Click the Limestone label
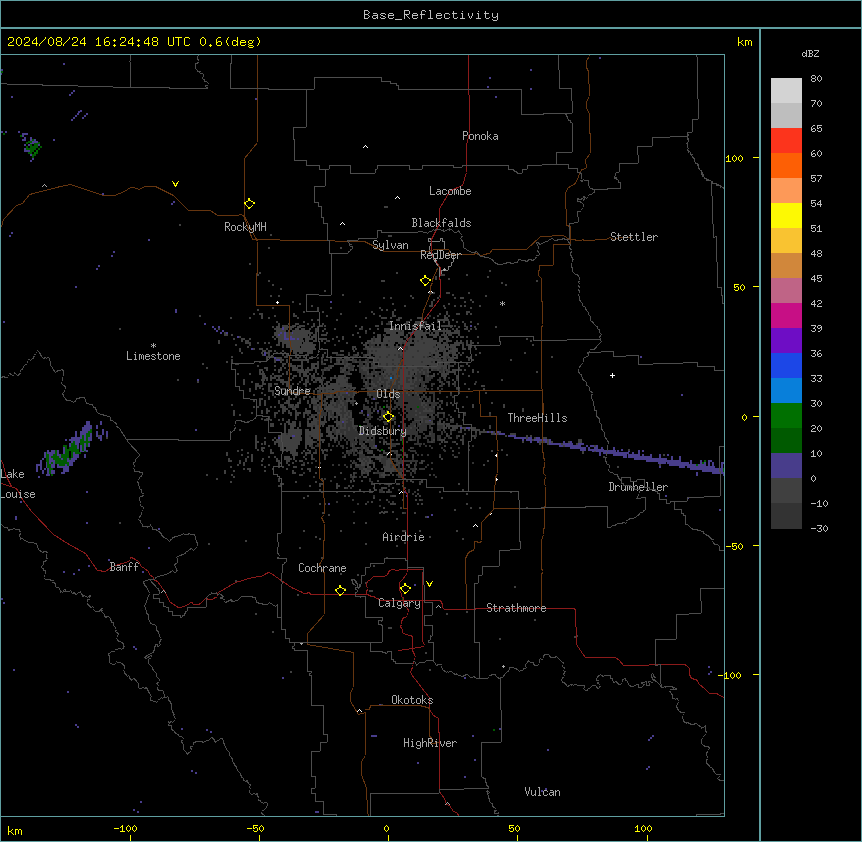This screenshot has width=862, height=842. [x=153, y=356]
